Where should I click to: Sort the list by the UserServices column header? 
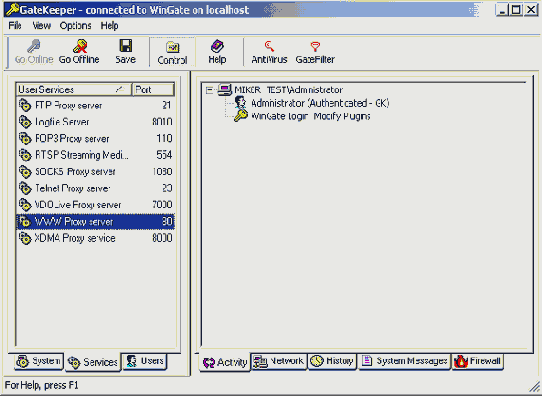tap(74, 89)
